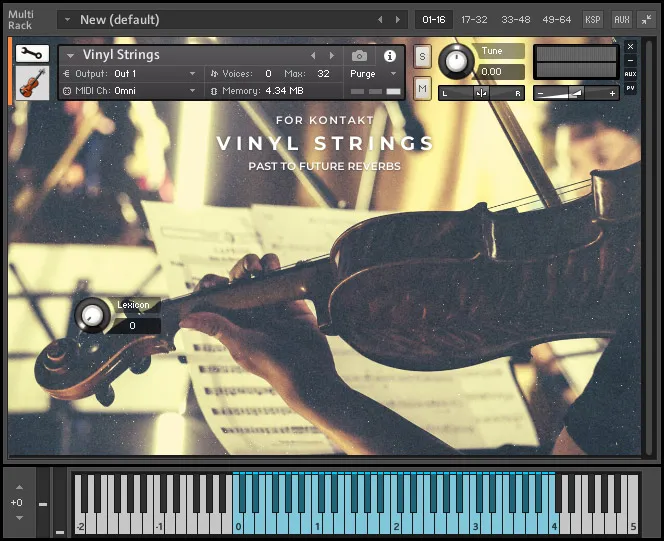Screen dimensions: 664x541
Task: Switch to the 33-48 rack page
Action: point(516,19)
